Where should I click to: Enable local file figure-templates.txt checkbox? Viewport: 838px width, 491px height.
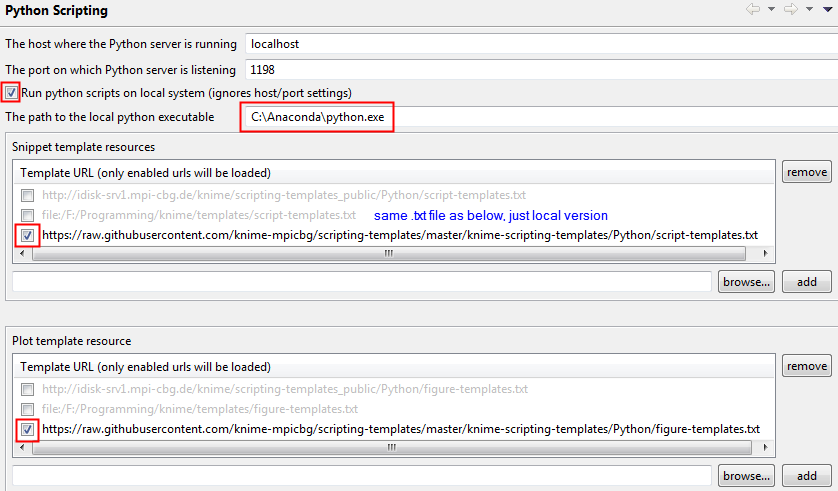[x=28, y=409]
